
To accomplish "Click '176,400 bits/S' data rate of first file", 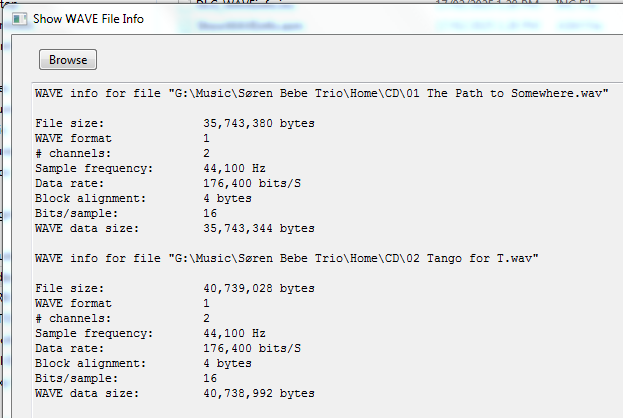I will (252, 184).
